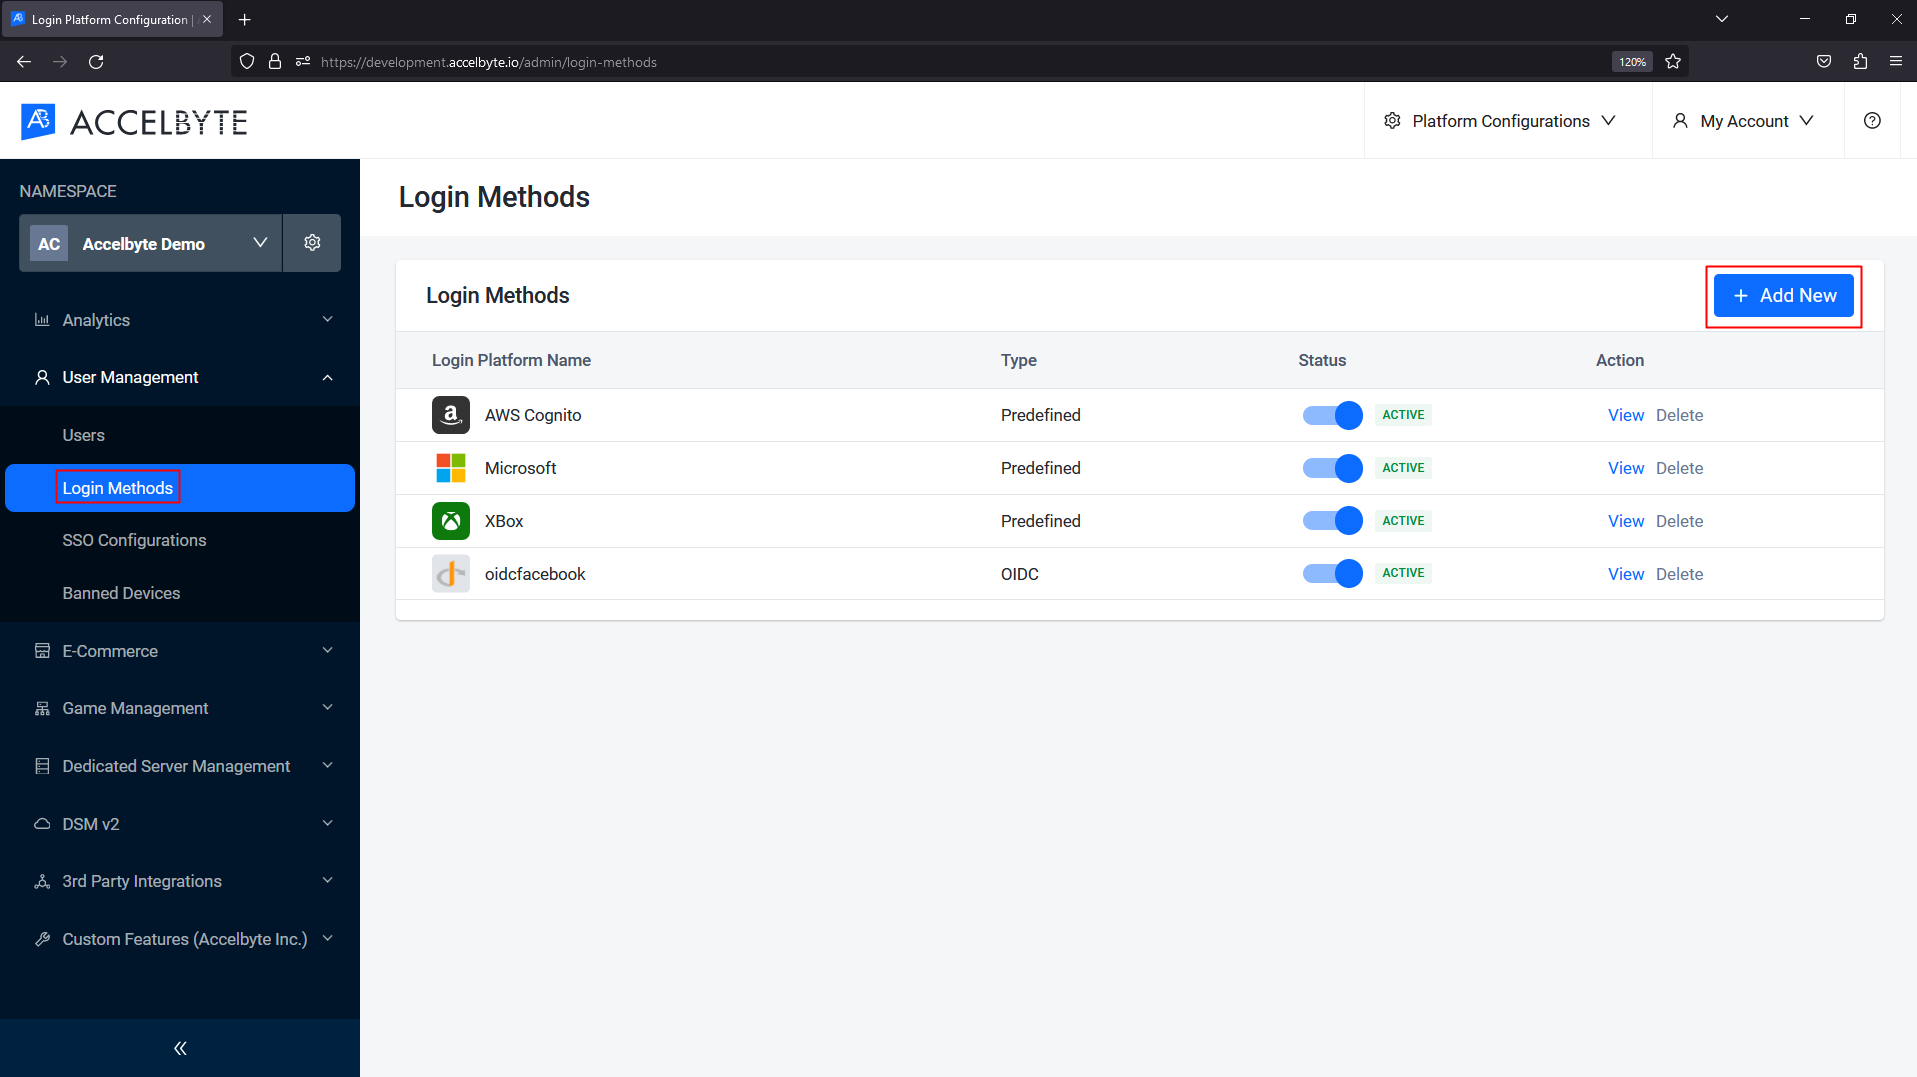The image size is (1917, 1077).
Task: Click the My Account person icon
Action: 1680,121
